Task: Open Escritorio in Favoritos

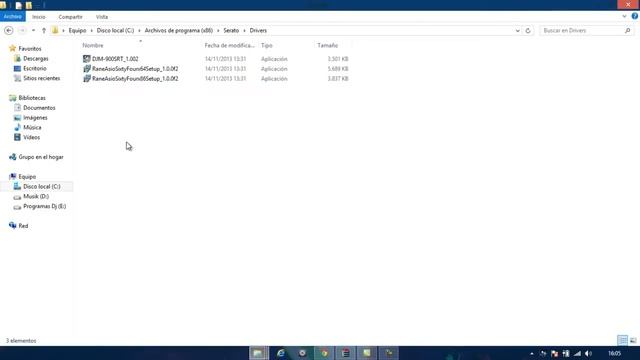Action: click(x=35, y=68)
